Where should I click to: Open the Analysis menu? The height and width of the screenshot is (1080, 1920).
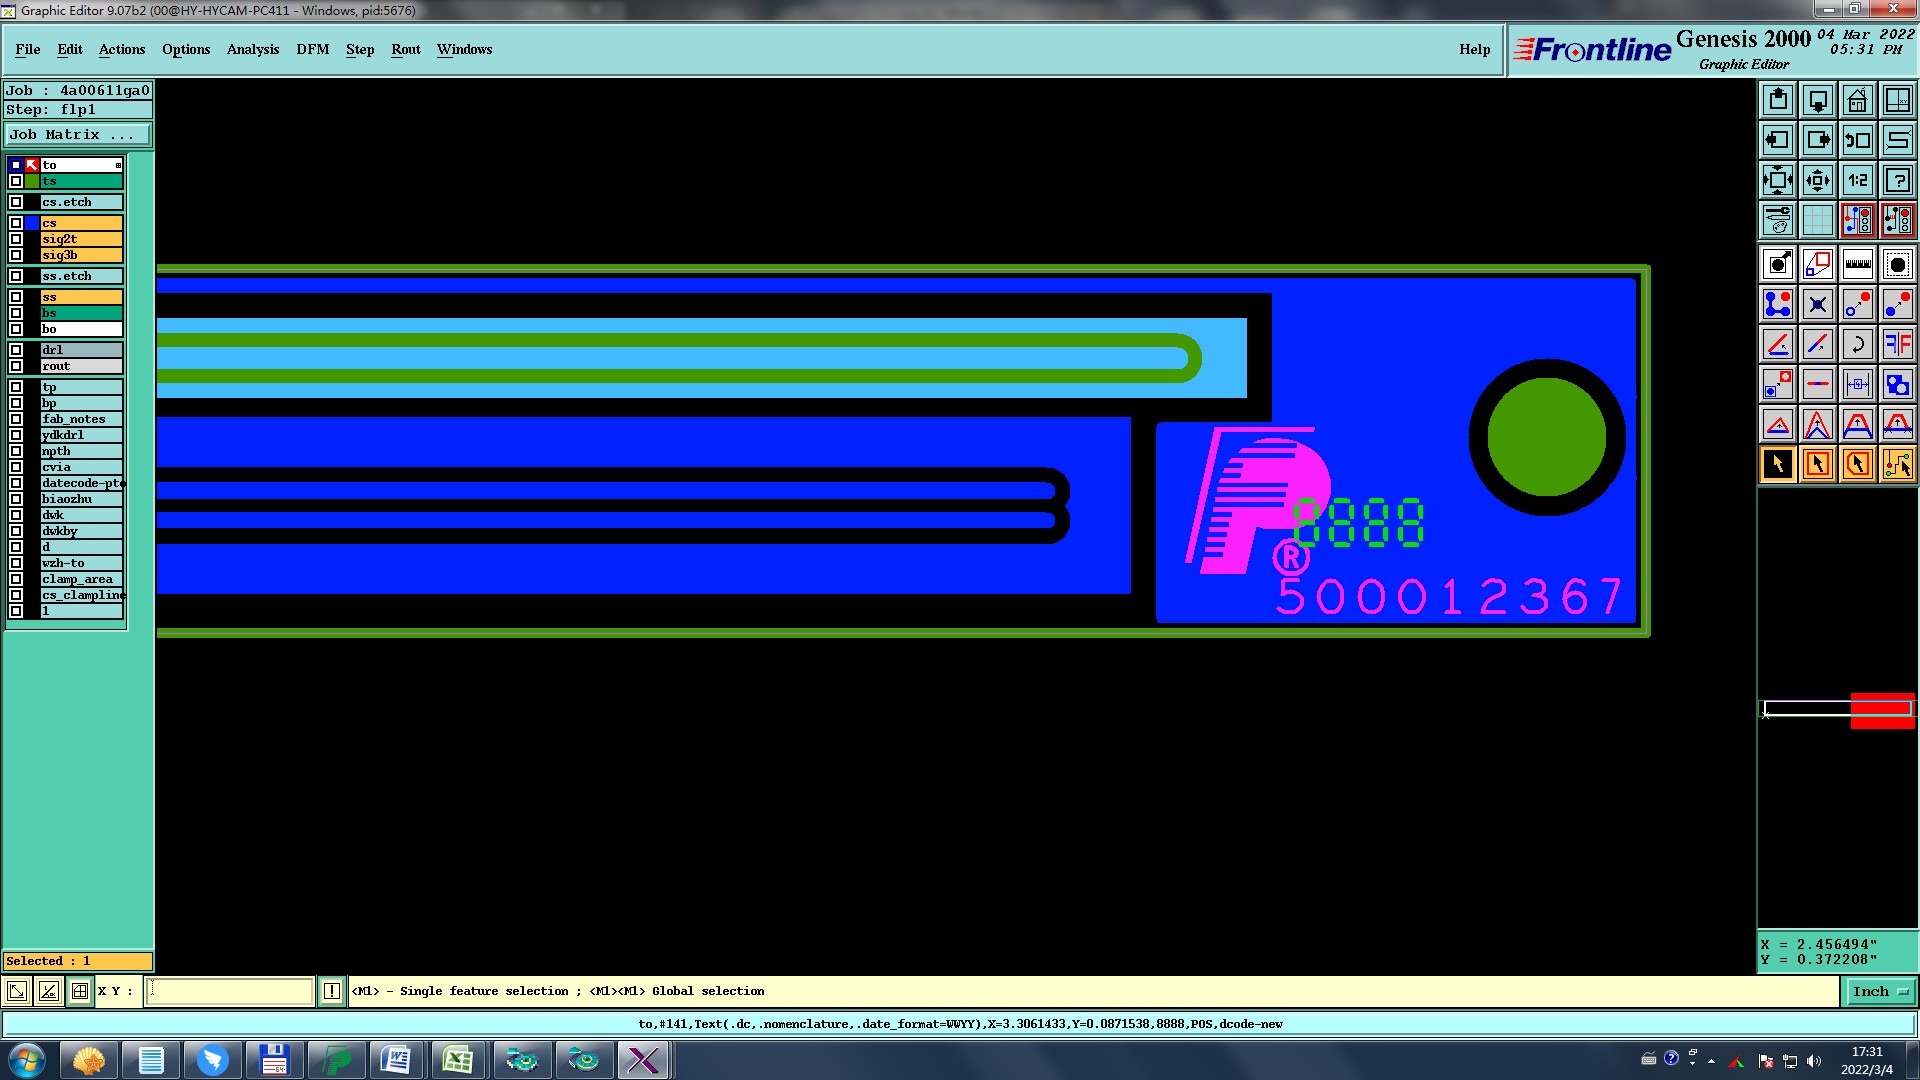[x=252, y=49]
